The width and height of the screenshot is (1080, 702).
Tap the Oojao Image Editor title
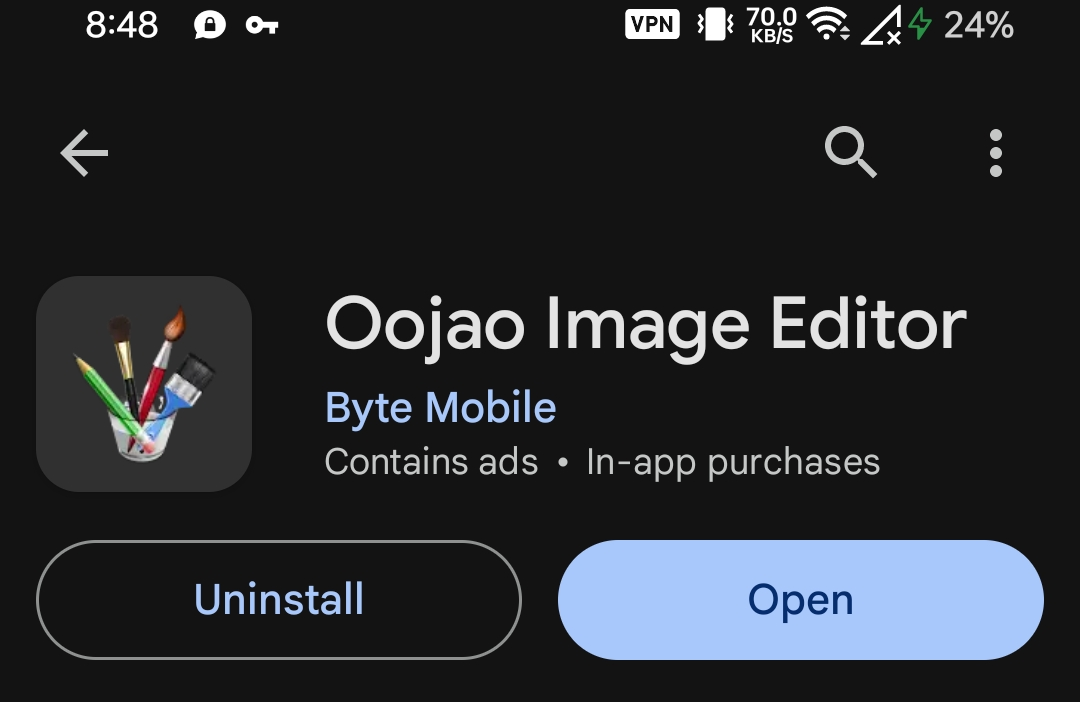tap(646, 326)
